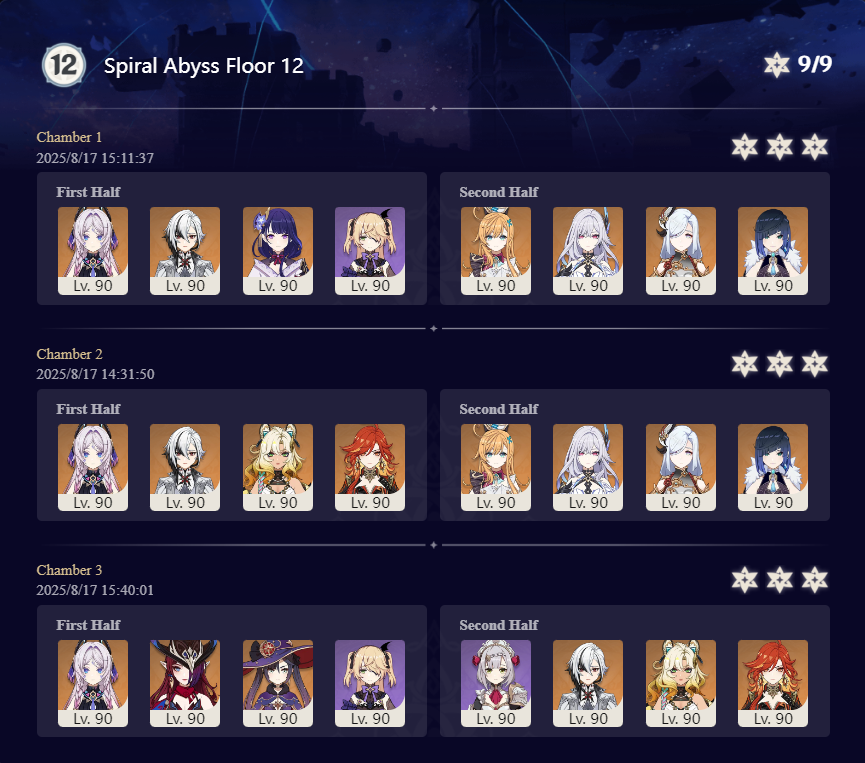Select dark blue-haired character in Chamber 1 Second Half

click(773, 250)
